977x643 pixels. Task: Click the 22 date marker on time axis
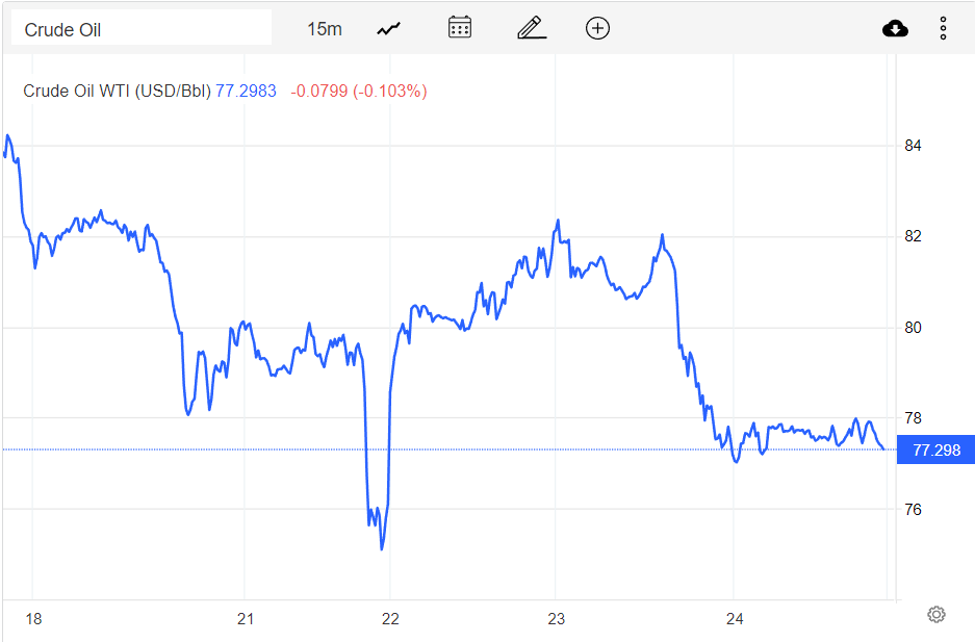[x=391, y=618]
